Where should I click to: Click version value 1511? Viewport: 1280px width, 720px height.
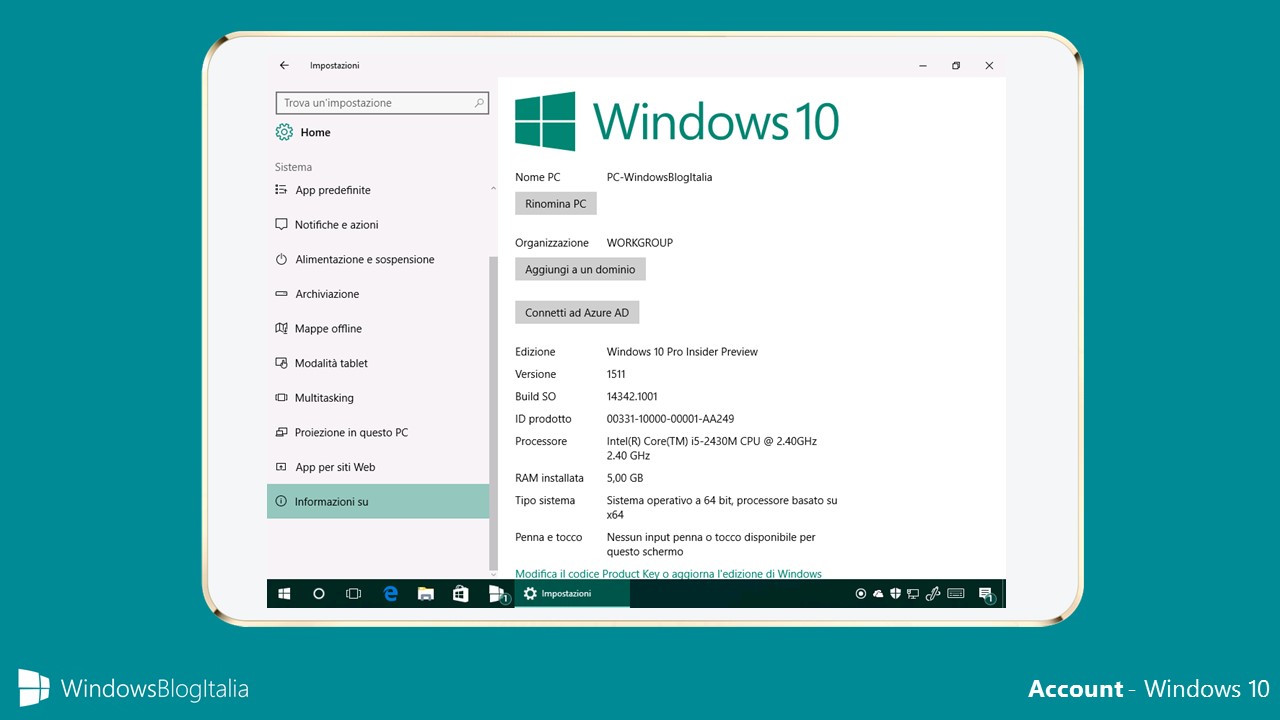[616, 374]
